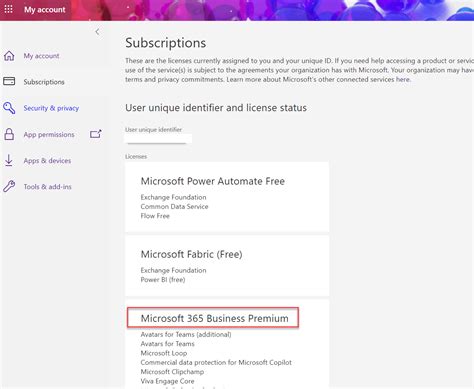Open Security & privacy page

coord(51,108)
